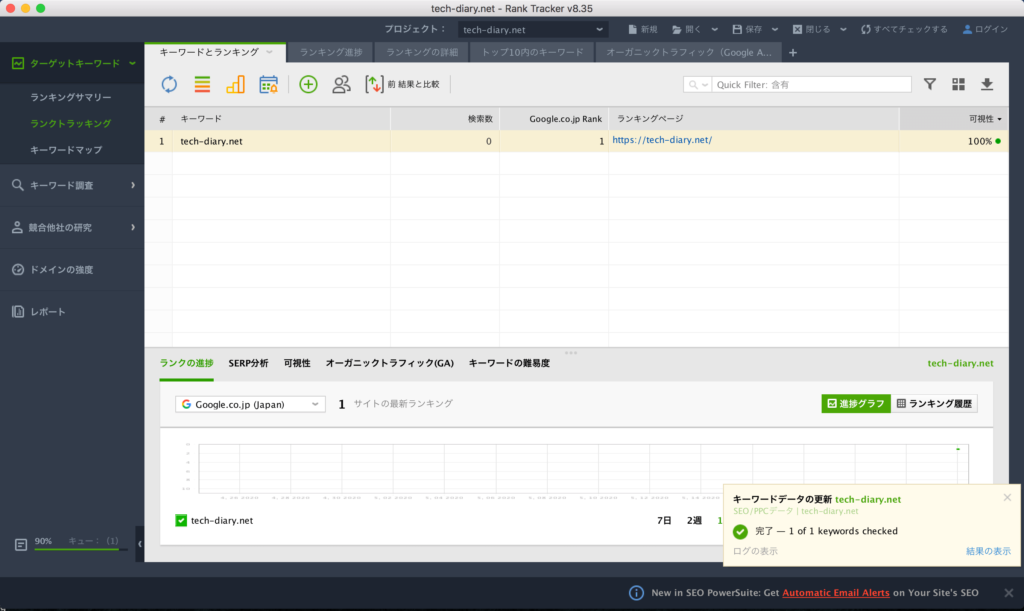The image size is (1024, 611).
Task: Expand the 競合他社の研究 sidebar section
Action: [x=133, y=227]
